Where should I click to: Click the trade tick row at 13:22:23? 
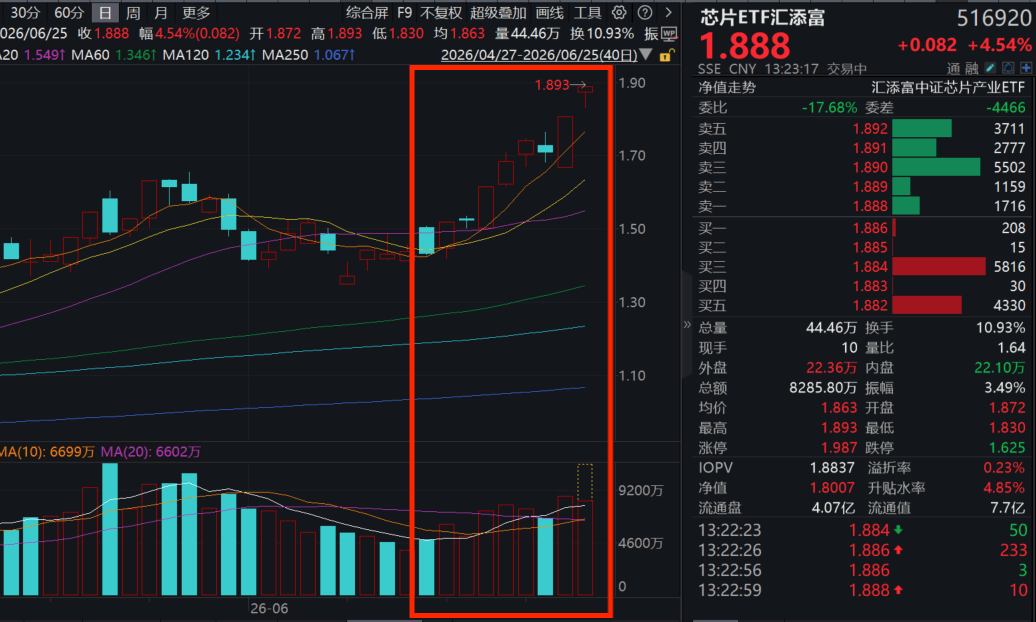click(862, 530)
